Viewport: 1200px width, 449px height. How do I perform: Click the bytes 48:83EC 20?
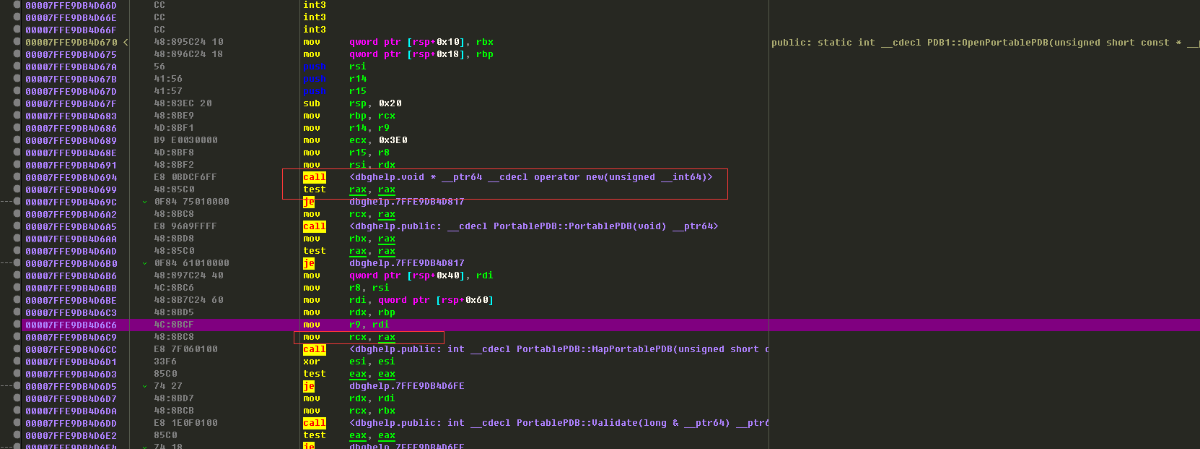pos(182,103)
